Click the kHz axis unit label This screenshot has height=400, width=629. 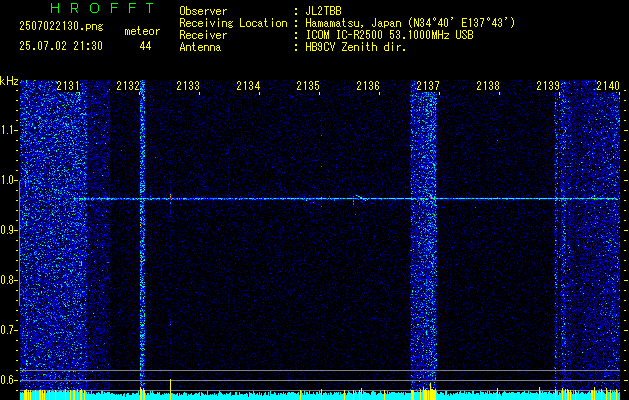(9, 81)
